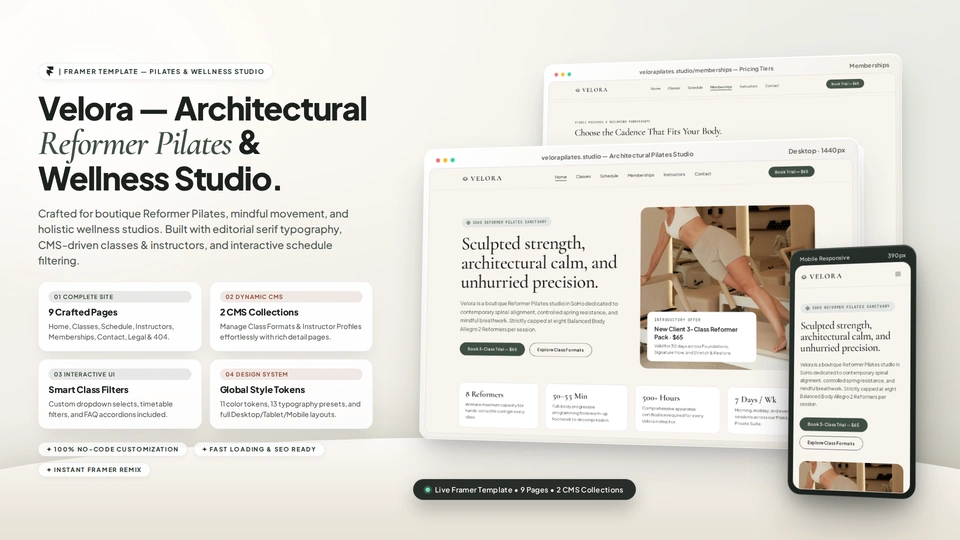Open Contact in the front desktop mockup navigation

tap(703, 174)
